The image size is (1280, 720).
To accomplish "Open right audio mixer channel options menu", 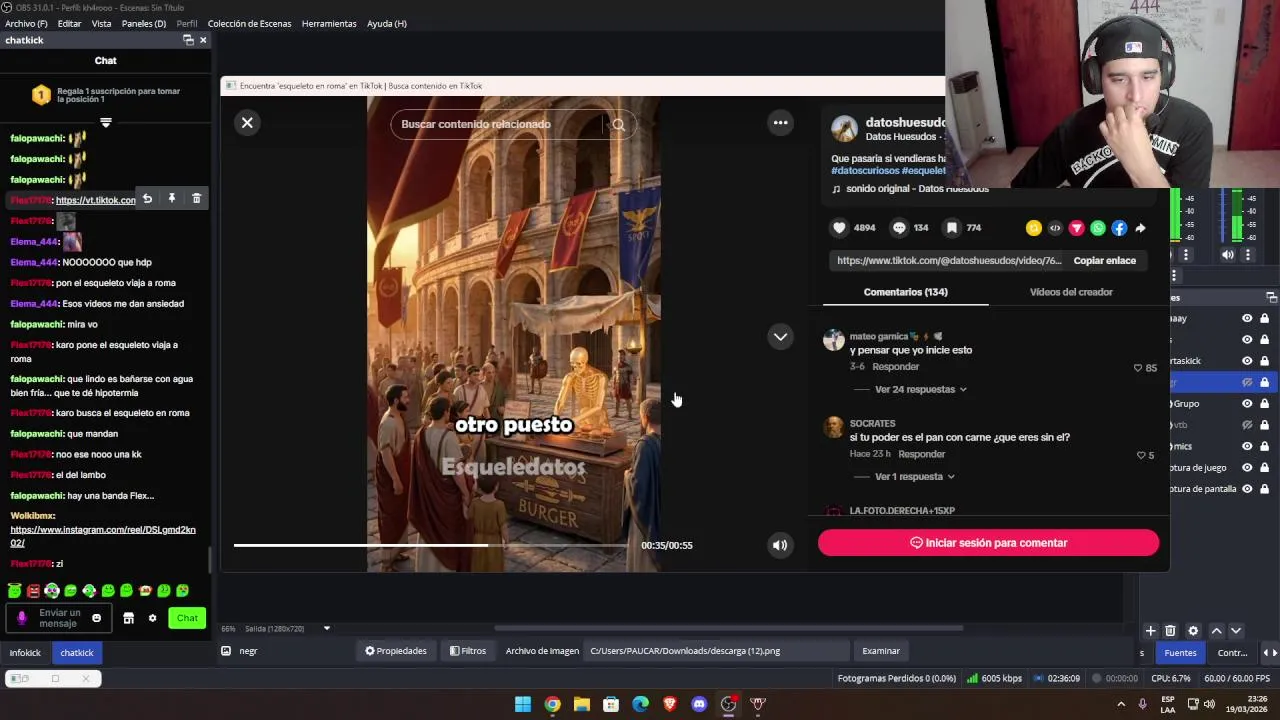I will tap(1248, 255).
